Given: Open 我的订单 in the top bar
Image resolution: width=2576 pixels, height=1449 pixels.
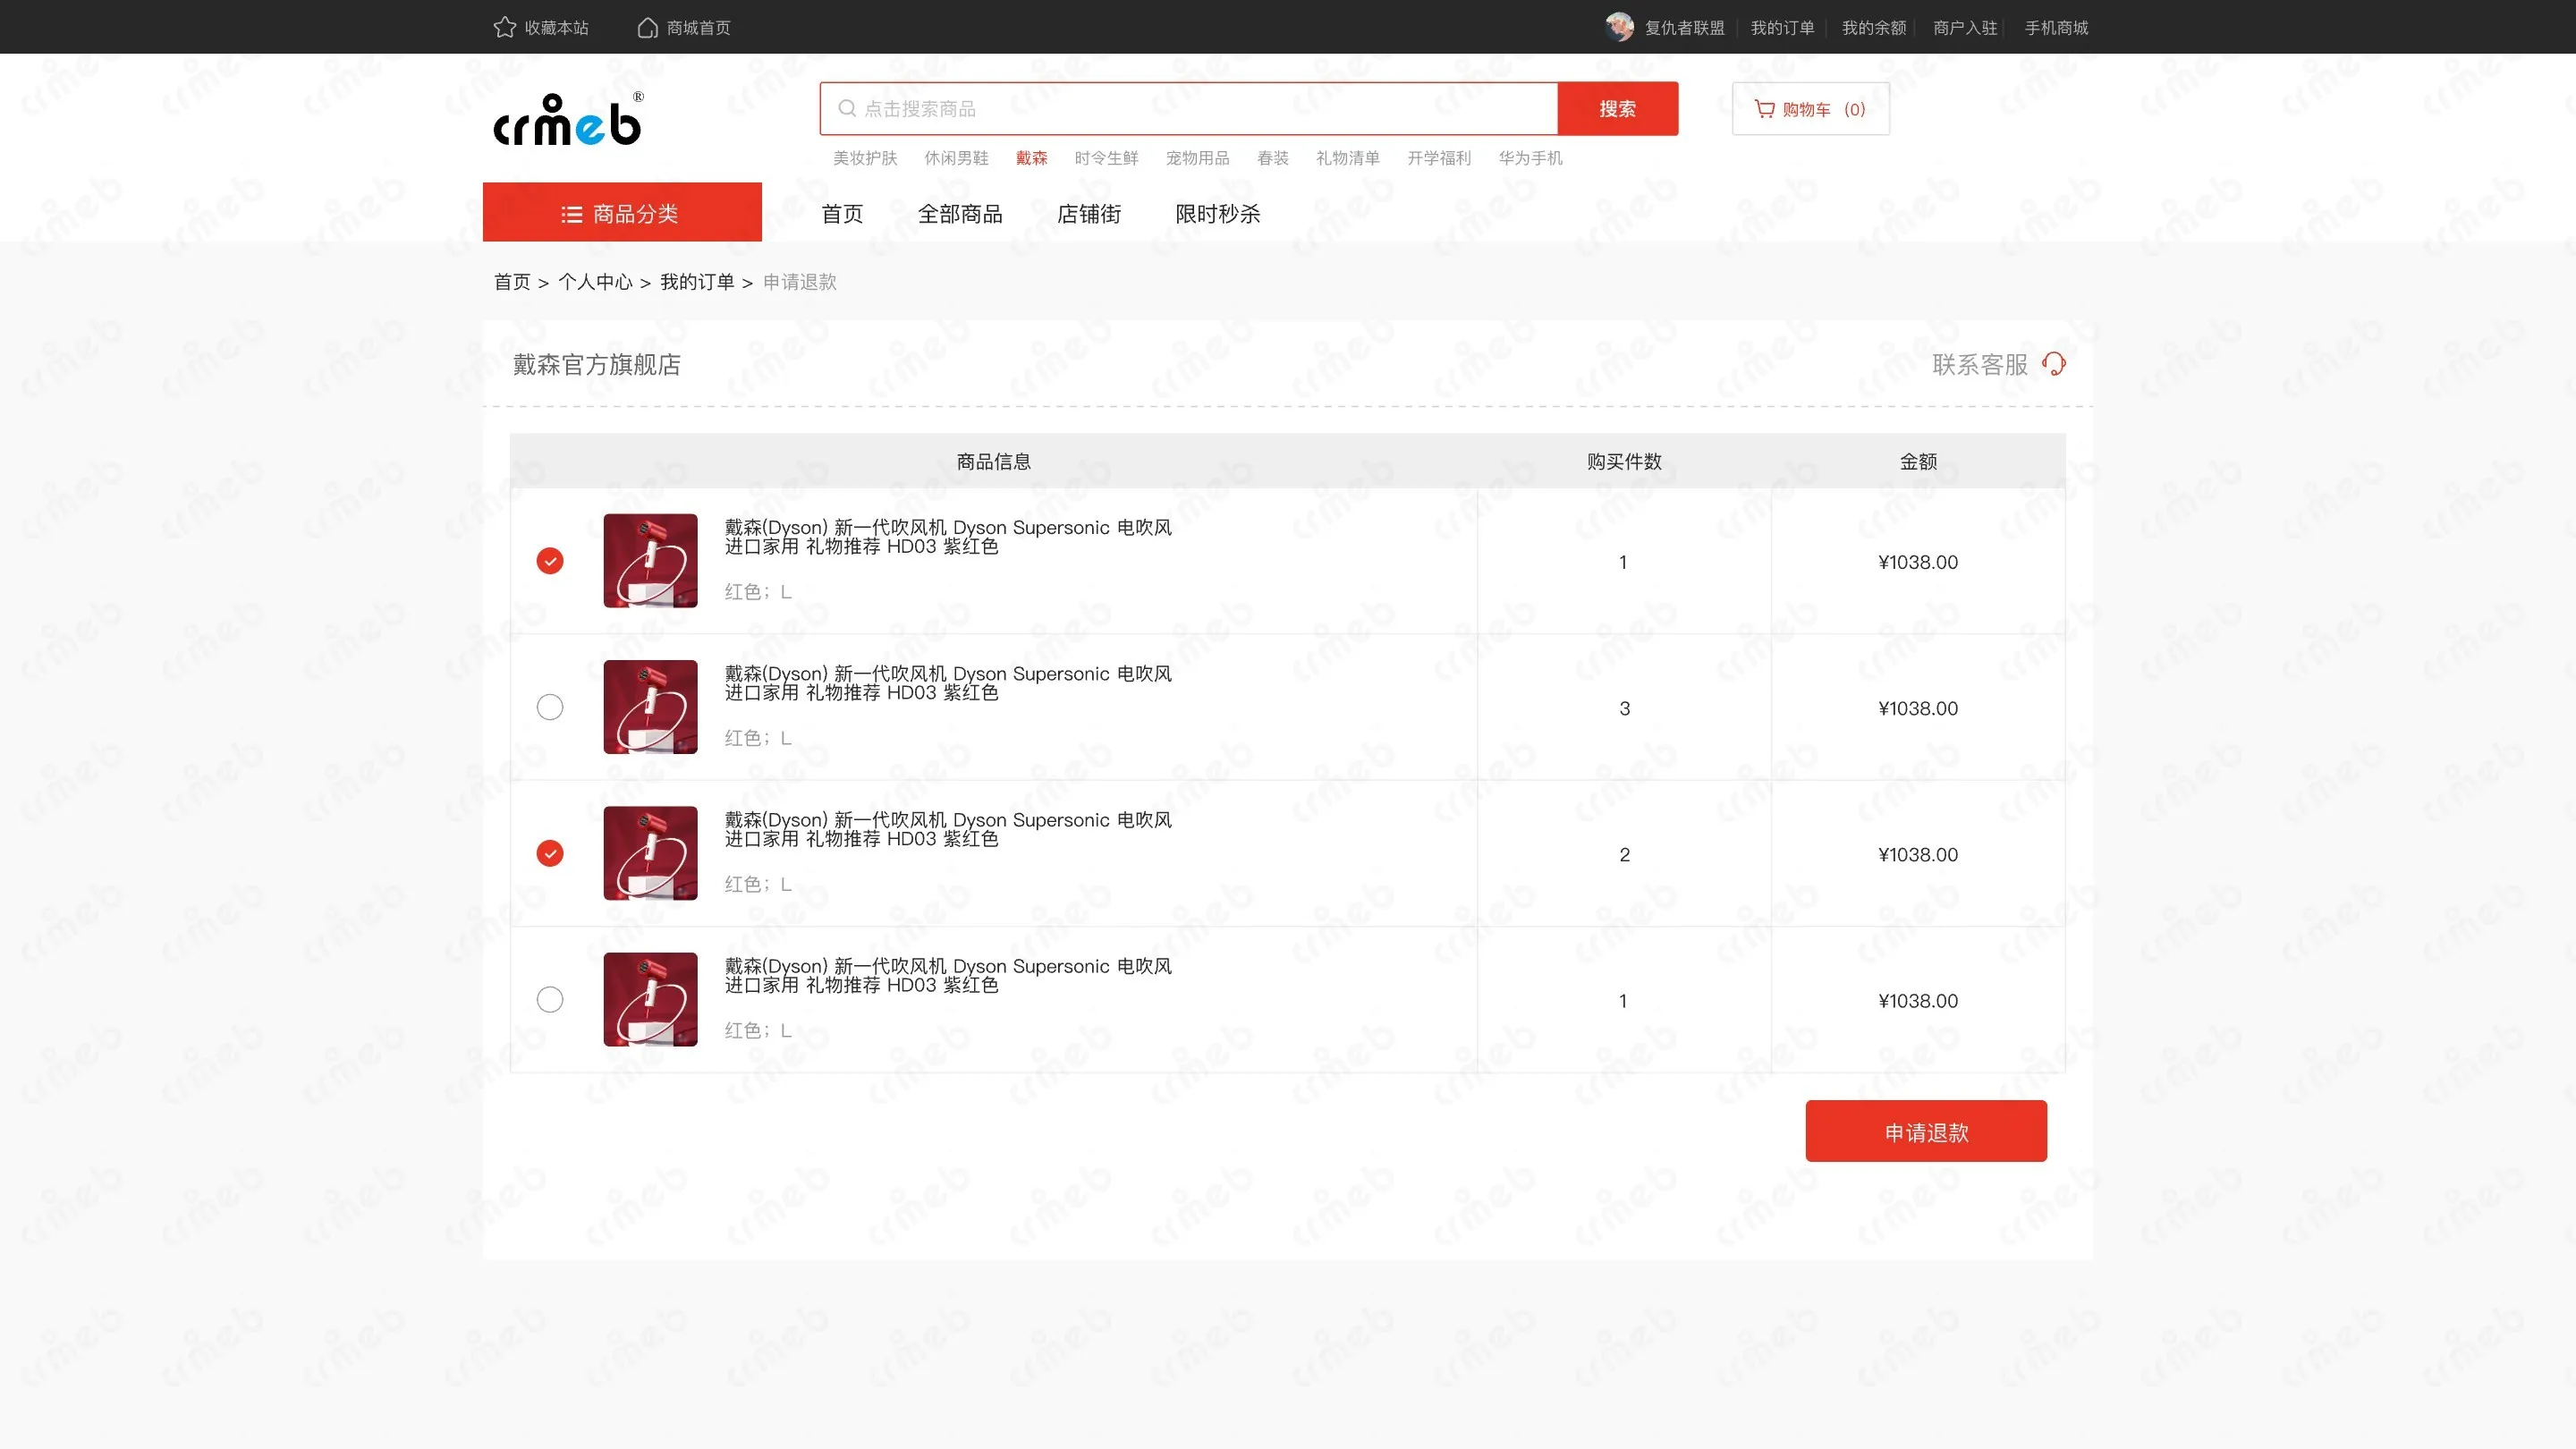Looking at the screenshot, I should (x=1782, y=28).
